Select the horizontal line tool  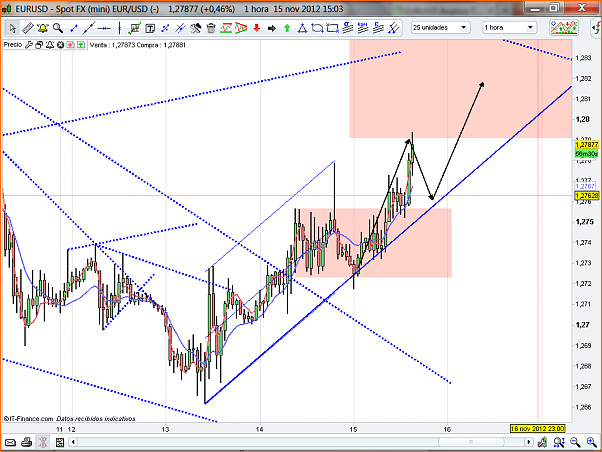(x=104, y=28)
